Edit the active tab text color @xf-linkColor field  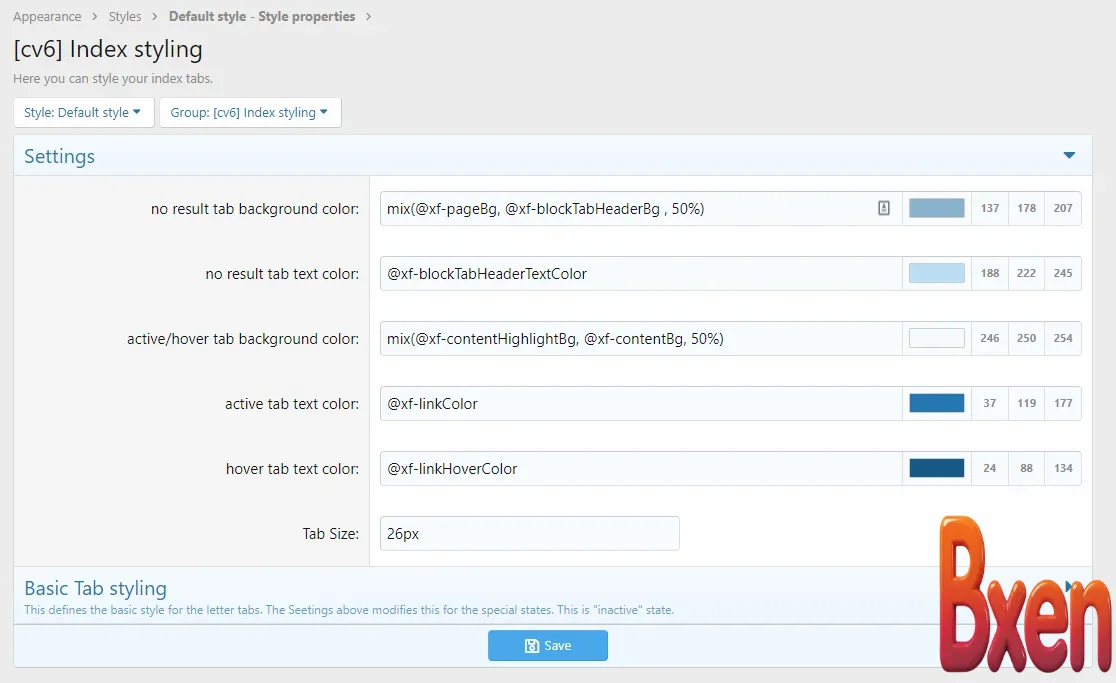pyautogui.click(x=640, y=403)
